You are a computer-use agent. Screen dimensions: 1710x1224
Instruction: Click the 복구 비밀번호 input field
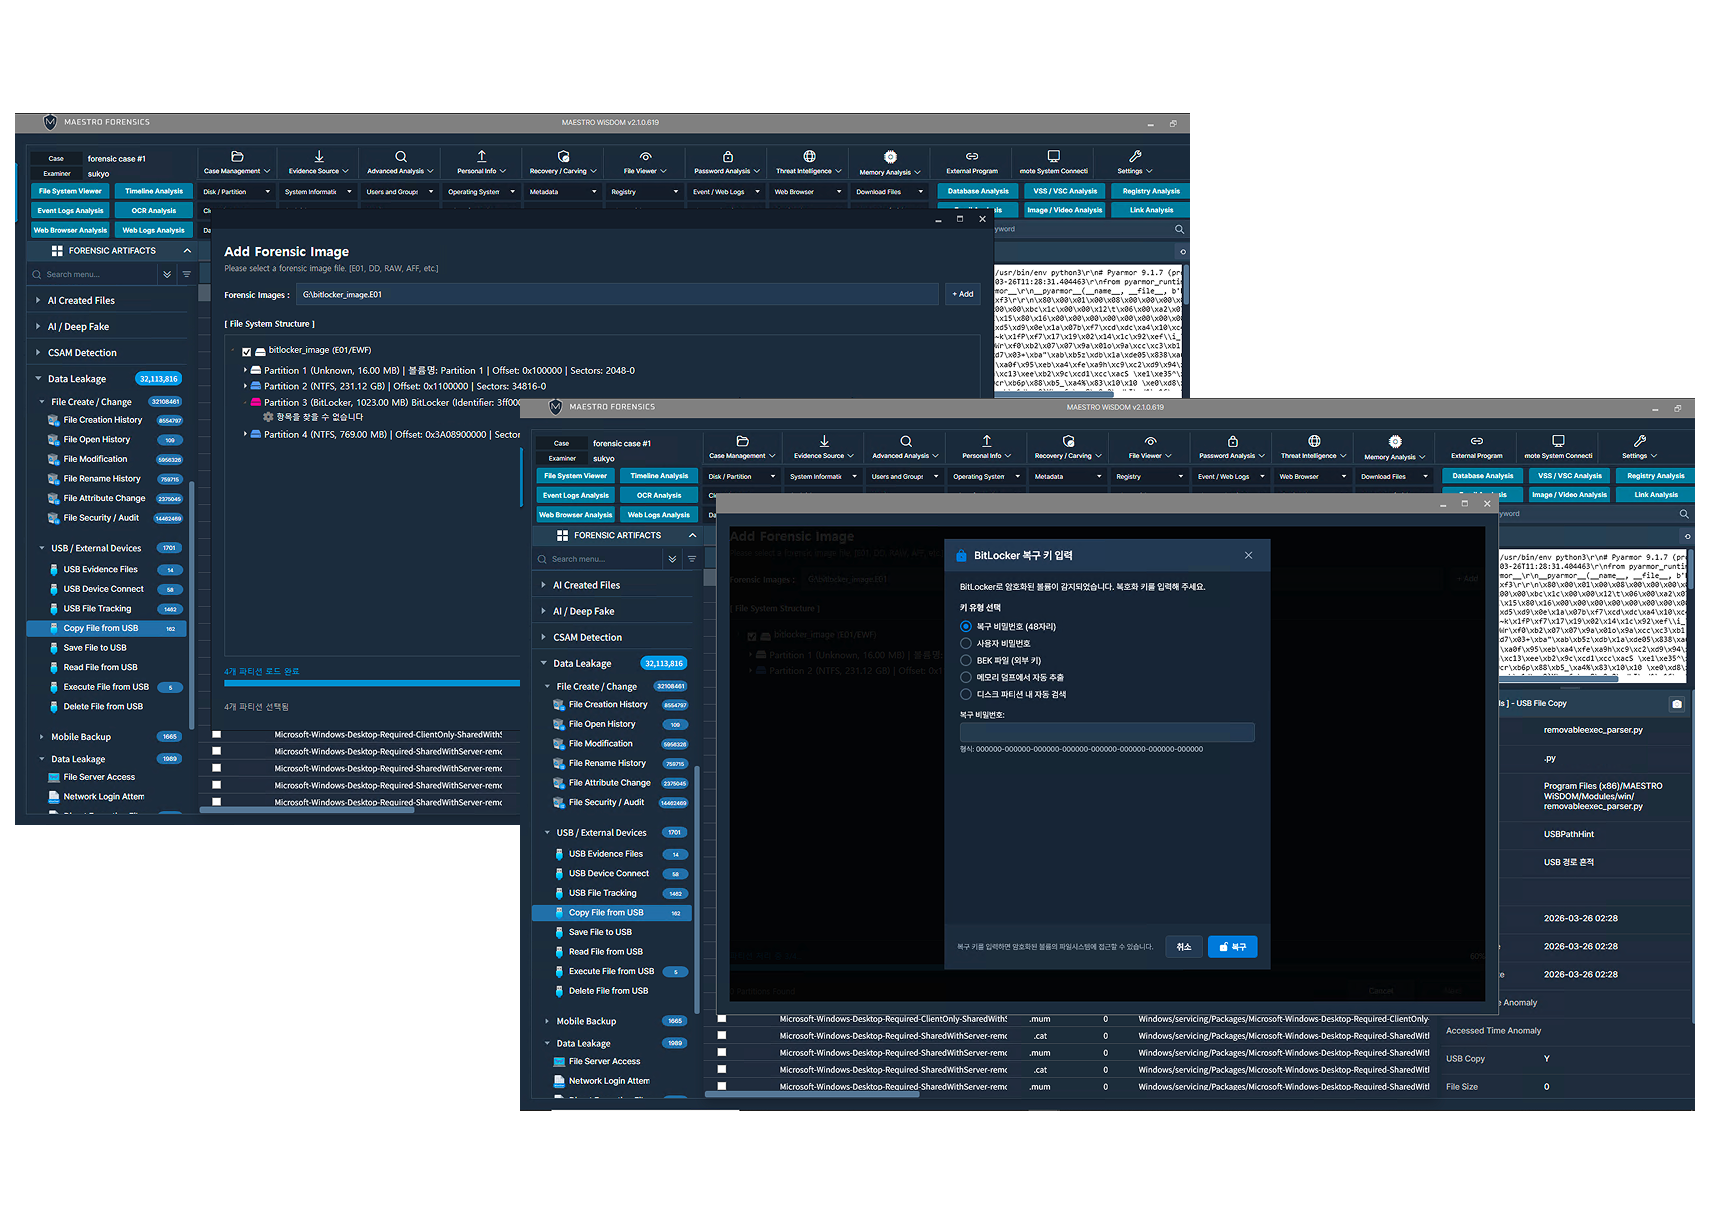1107,732
